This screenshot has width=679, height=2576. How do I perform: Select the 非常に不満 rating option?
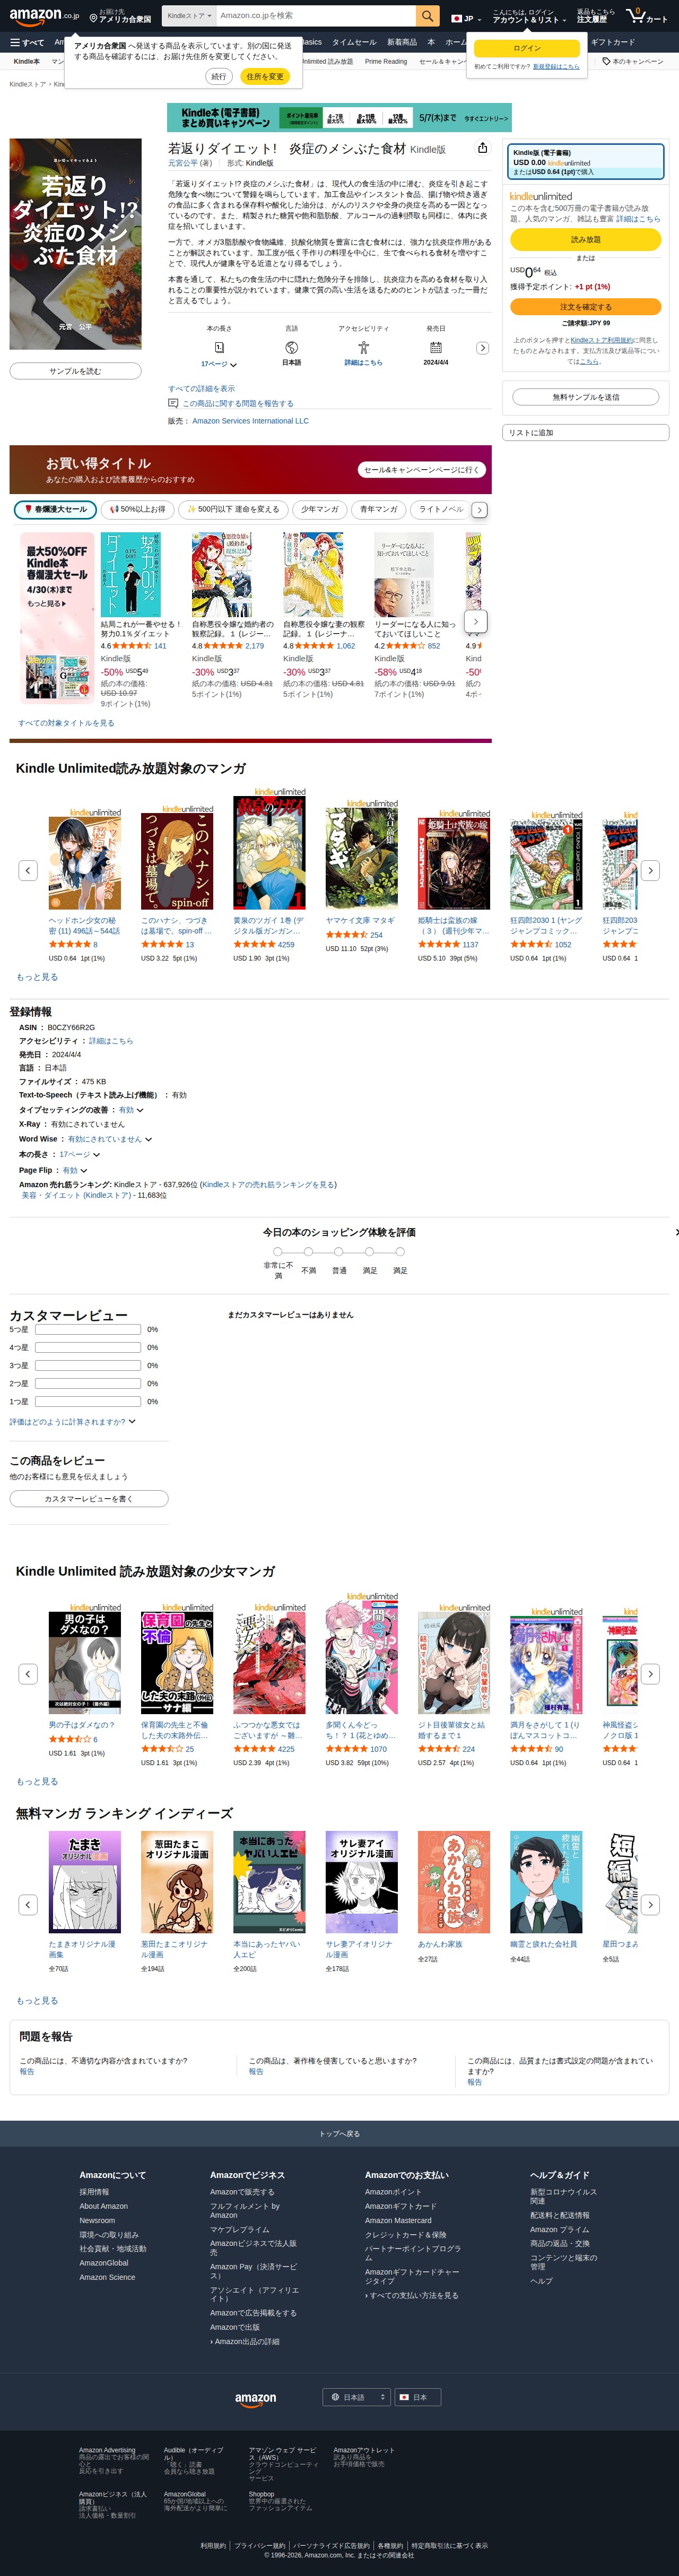tap(277, 1251)
